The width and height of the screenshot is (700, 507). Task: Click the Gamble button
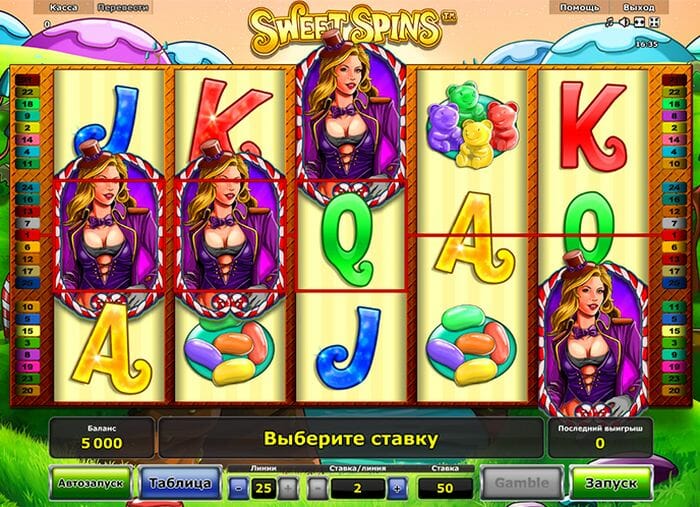tap(522, 483)
